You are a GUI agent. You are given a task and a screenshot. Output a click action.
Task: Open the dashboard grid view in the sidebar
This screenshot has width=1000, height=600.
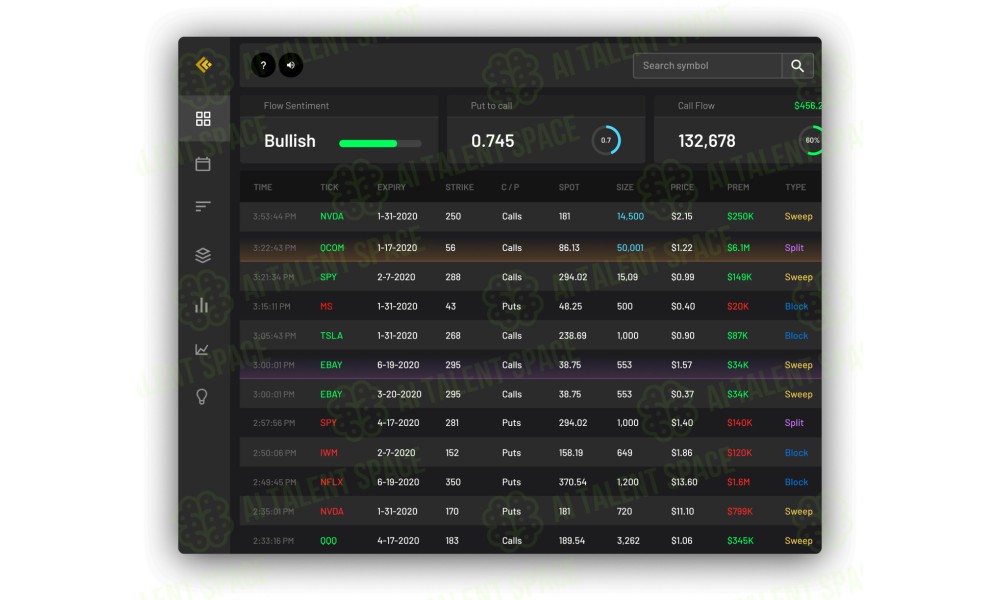203,119
